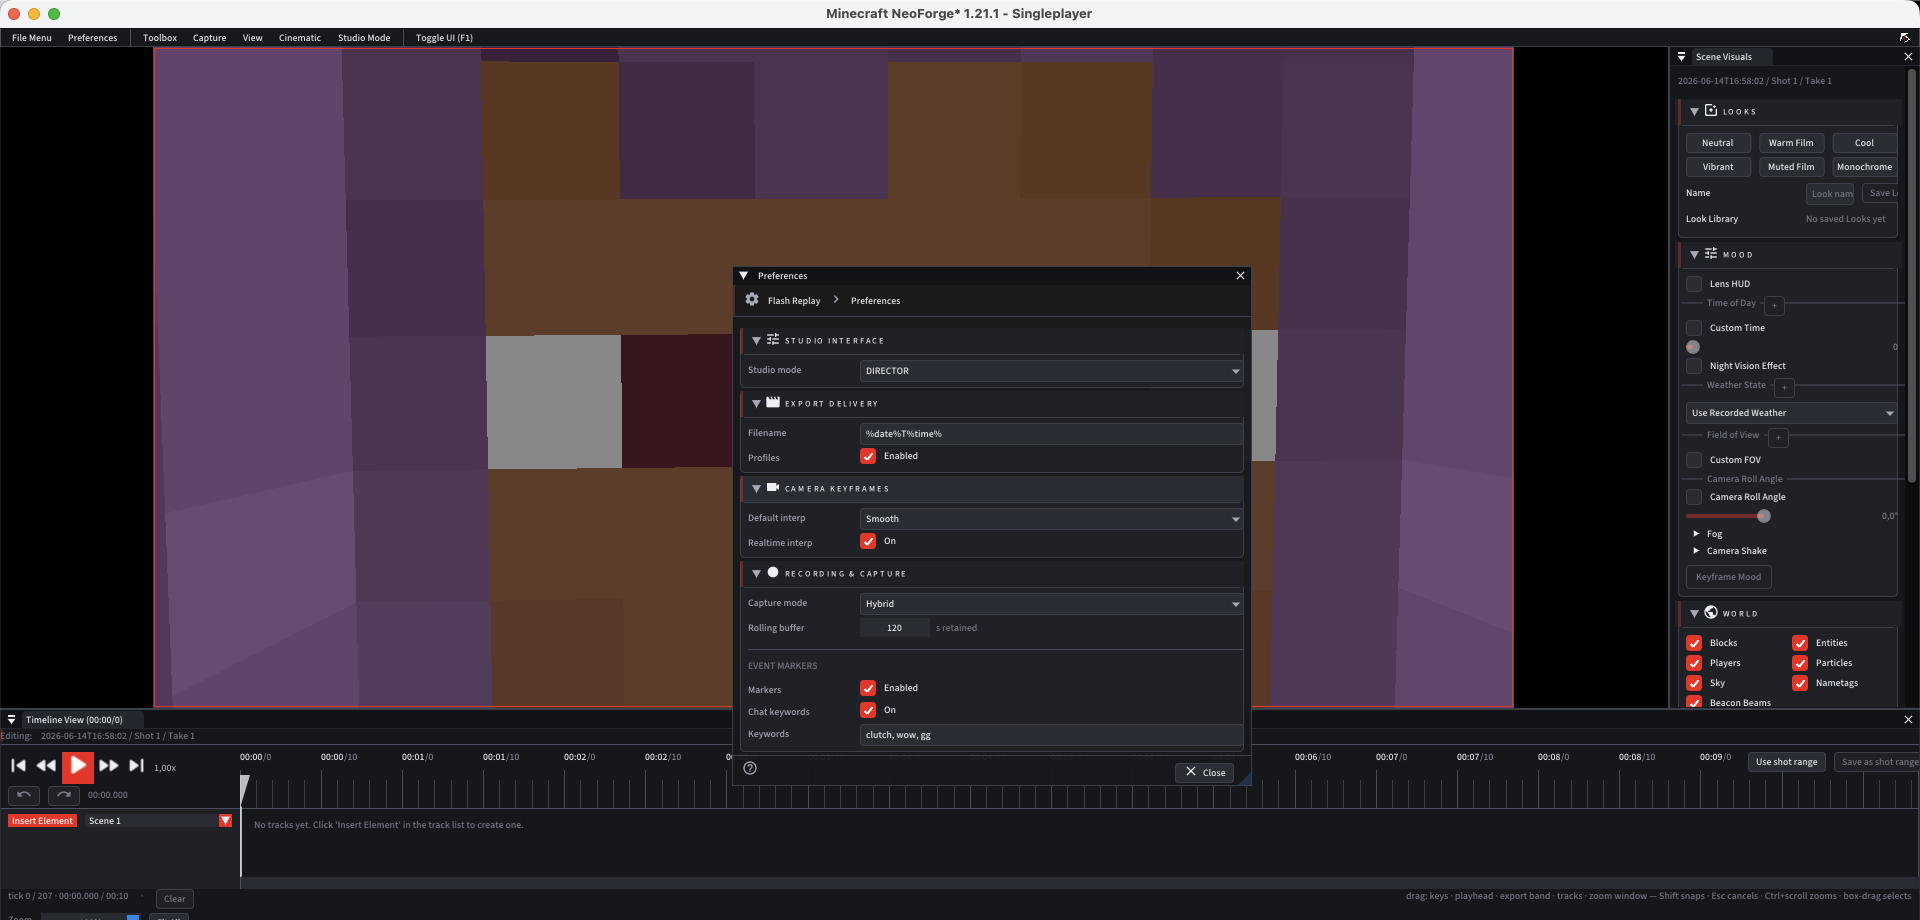1920x920 pixels.
Task: Add Field of View keyframe plus button
Action: (x=1778, y=438)
